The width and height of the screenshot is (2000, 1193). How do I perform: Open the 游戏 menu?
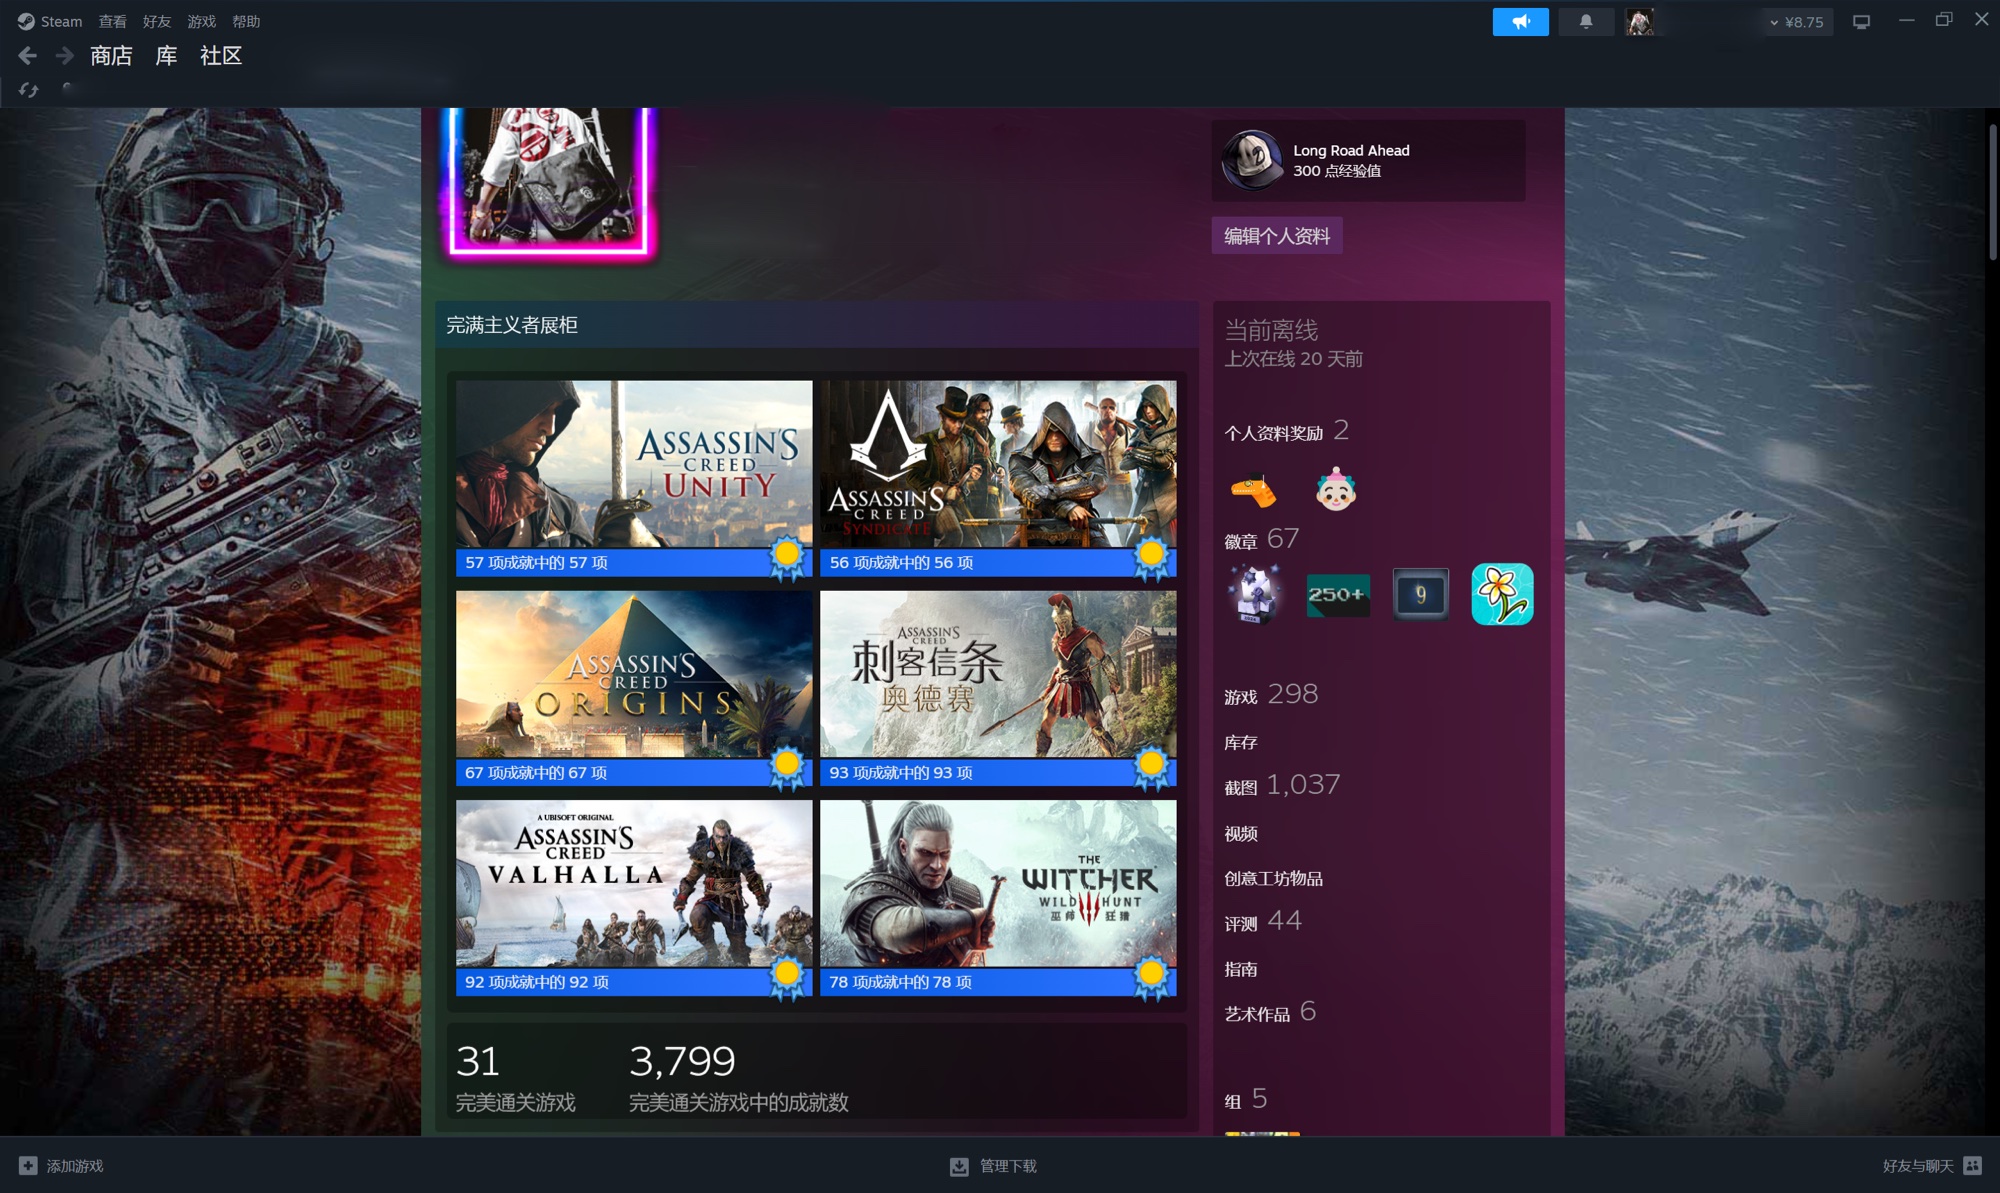(x=202, y=21)
